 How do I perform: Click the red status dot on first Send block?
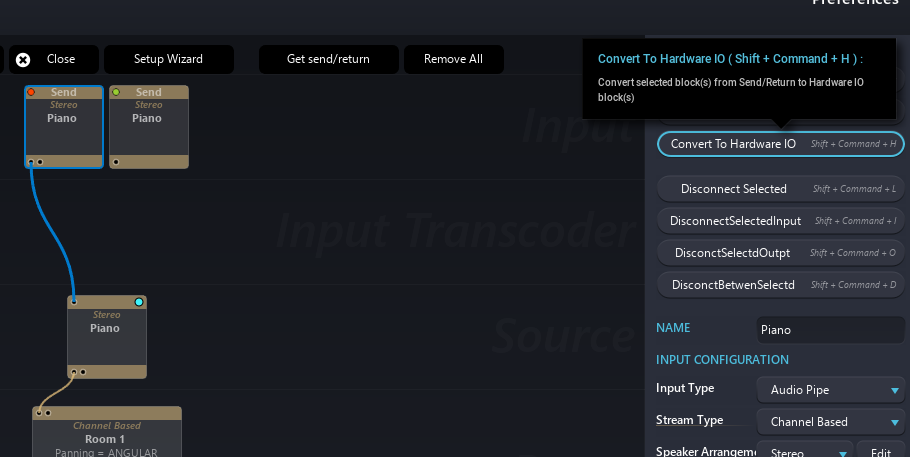coord(31,92)
